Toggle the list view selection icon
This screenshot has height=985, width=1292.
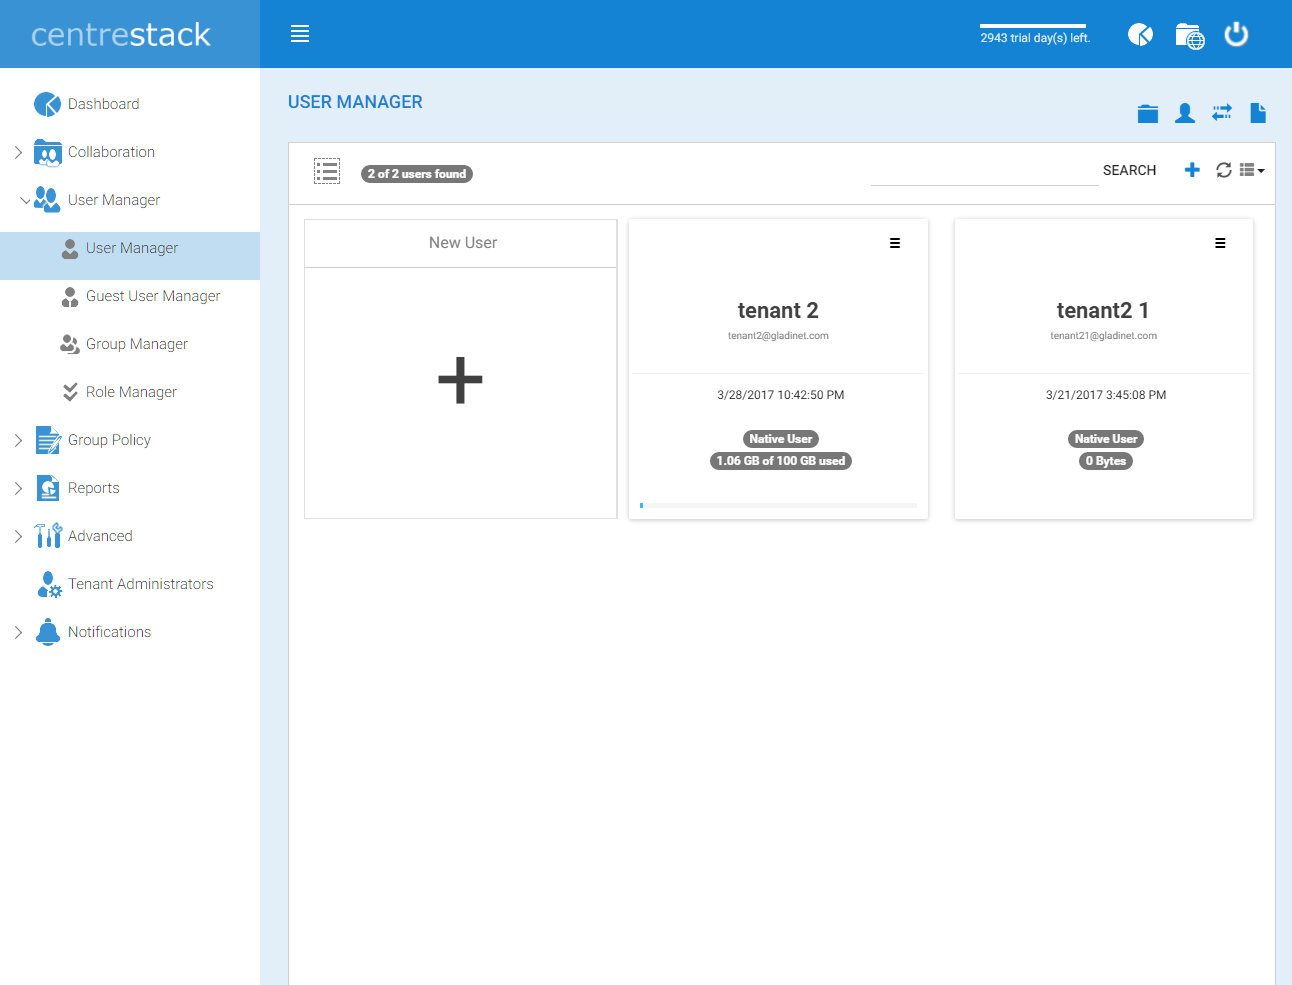[x=327, y=171]
